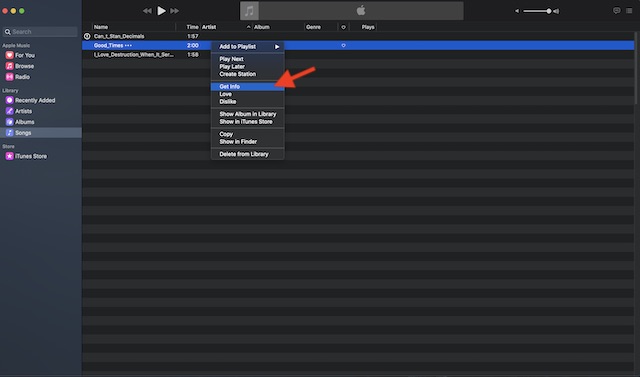
Task: Open Radio in the sidebar
Action: (x=22, y=77)
